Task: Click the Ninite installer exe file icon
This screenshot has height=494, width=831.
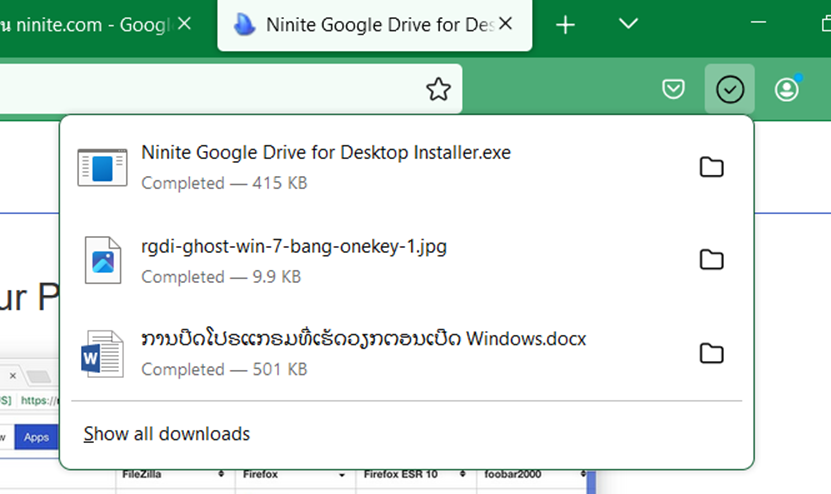Action: (x=102, y=167)
